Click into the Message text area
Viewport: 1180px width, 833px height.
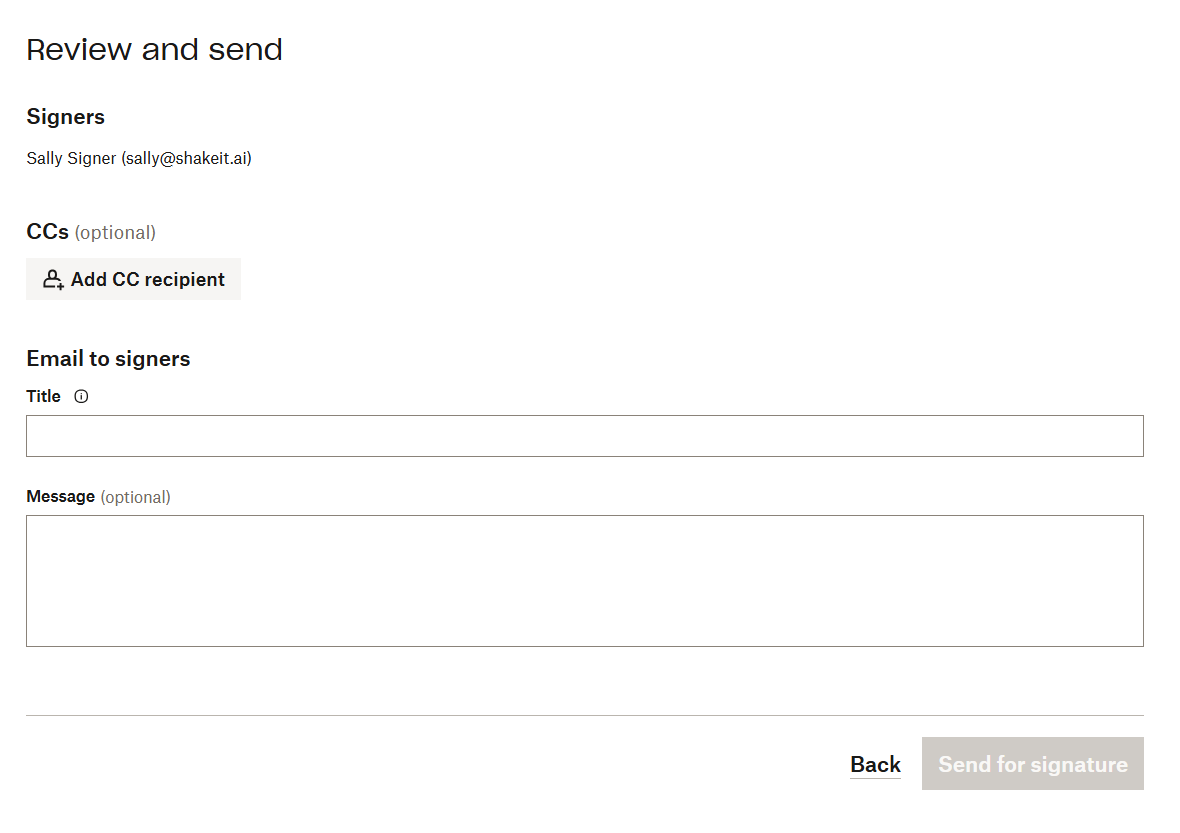click(585, 581)
